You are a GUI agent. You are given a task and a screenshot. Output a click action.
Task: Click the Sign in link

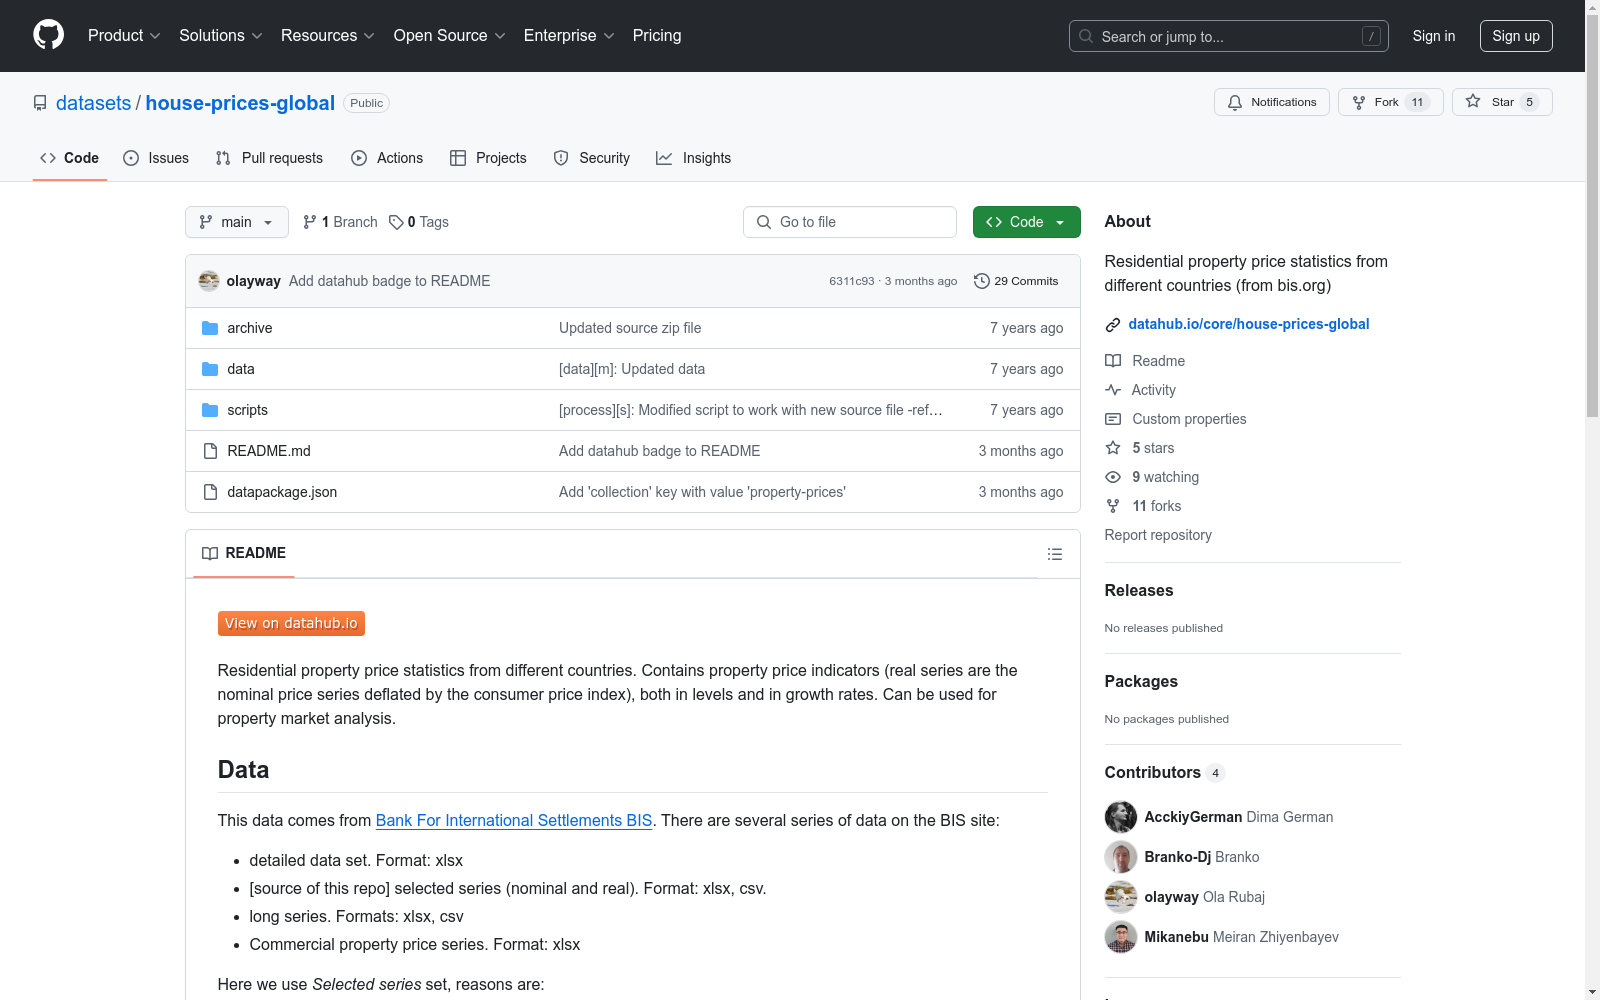[1434, 36]
